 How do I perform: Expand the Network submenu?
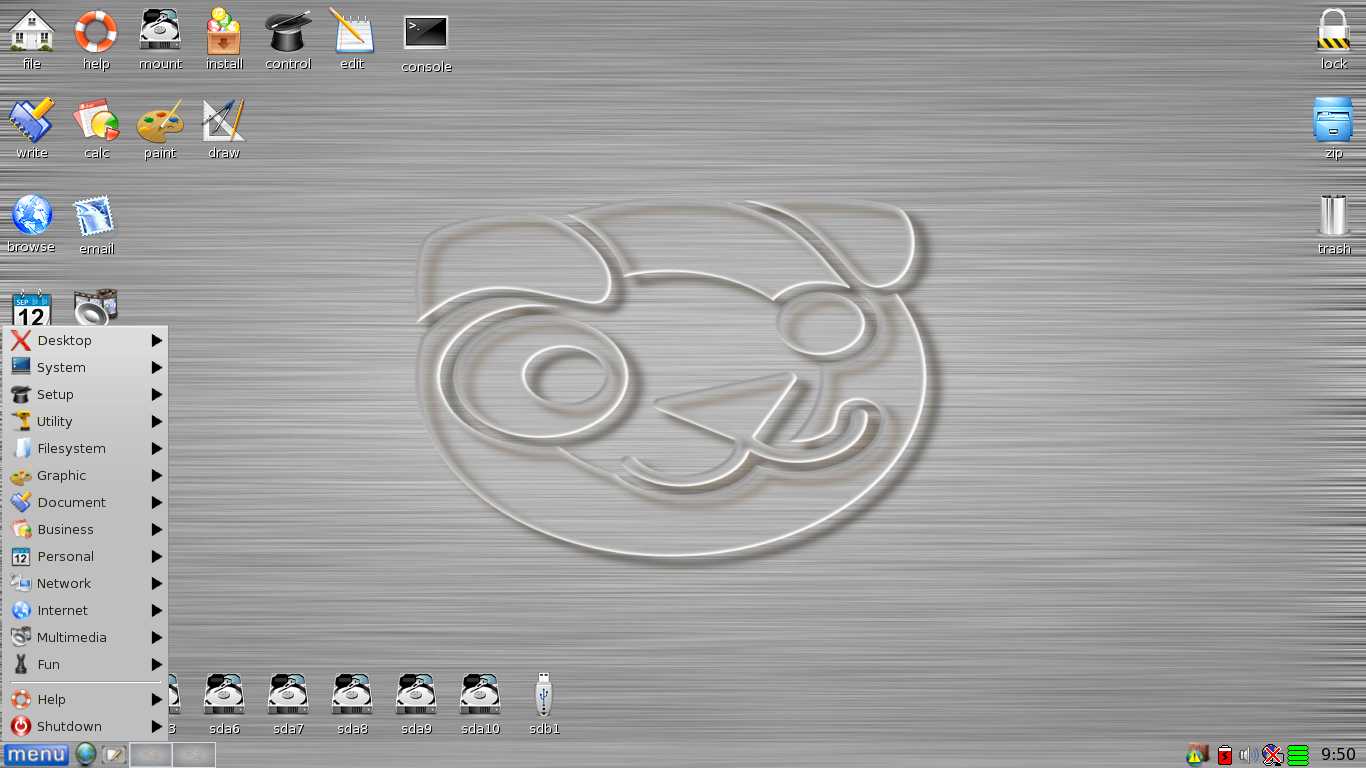pyautogui.click(x=86, y=584)
